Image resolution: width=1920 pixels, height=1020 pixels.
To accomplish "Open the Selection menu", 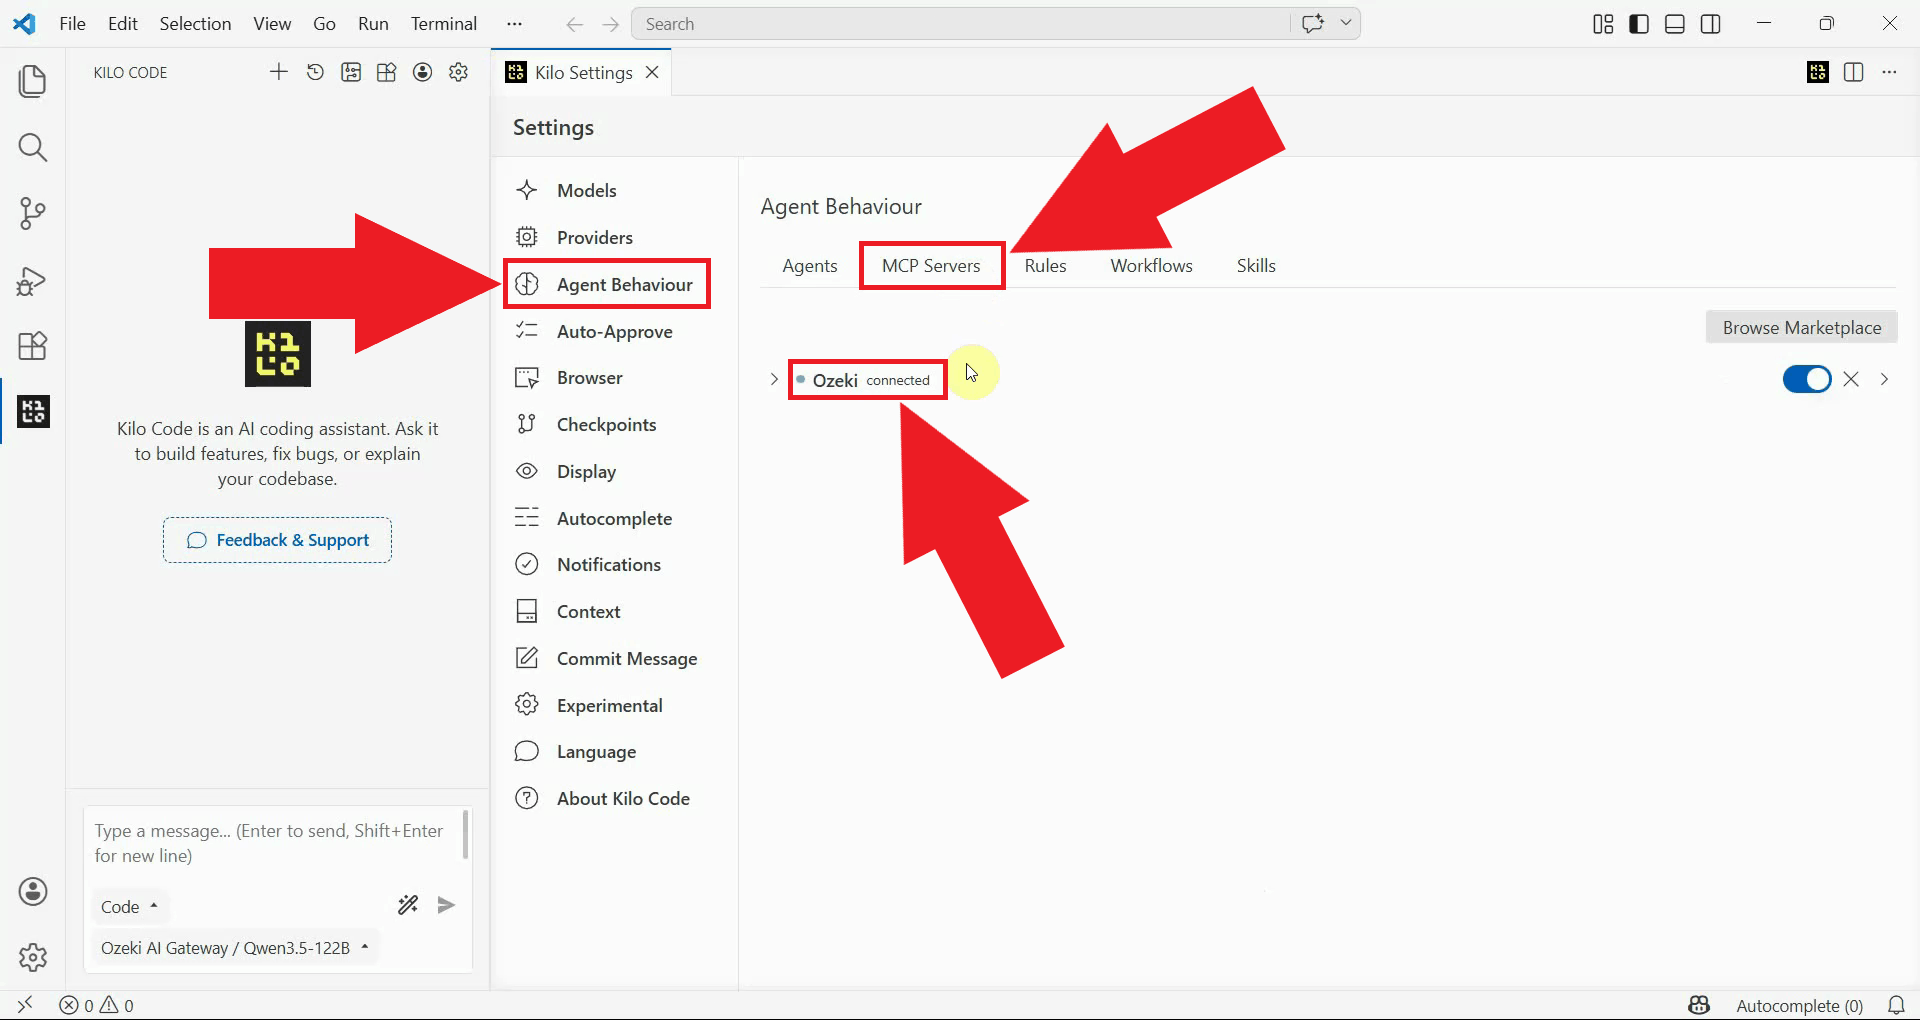I will click(195, 24).
